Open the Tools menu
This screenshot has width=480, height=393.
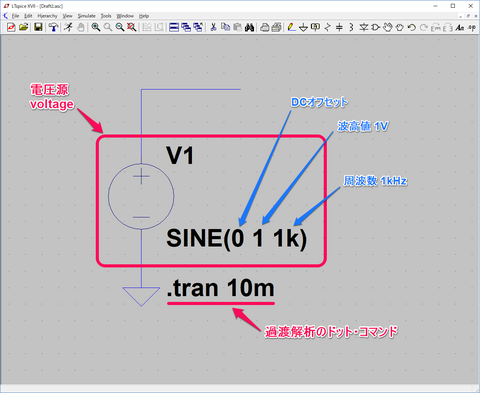(x=106, y=16)
